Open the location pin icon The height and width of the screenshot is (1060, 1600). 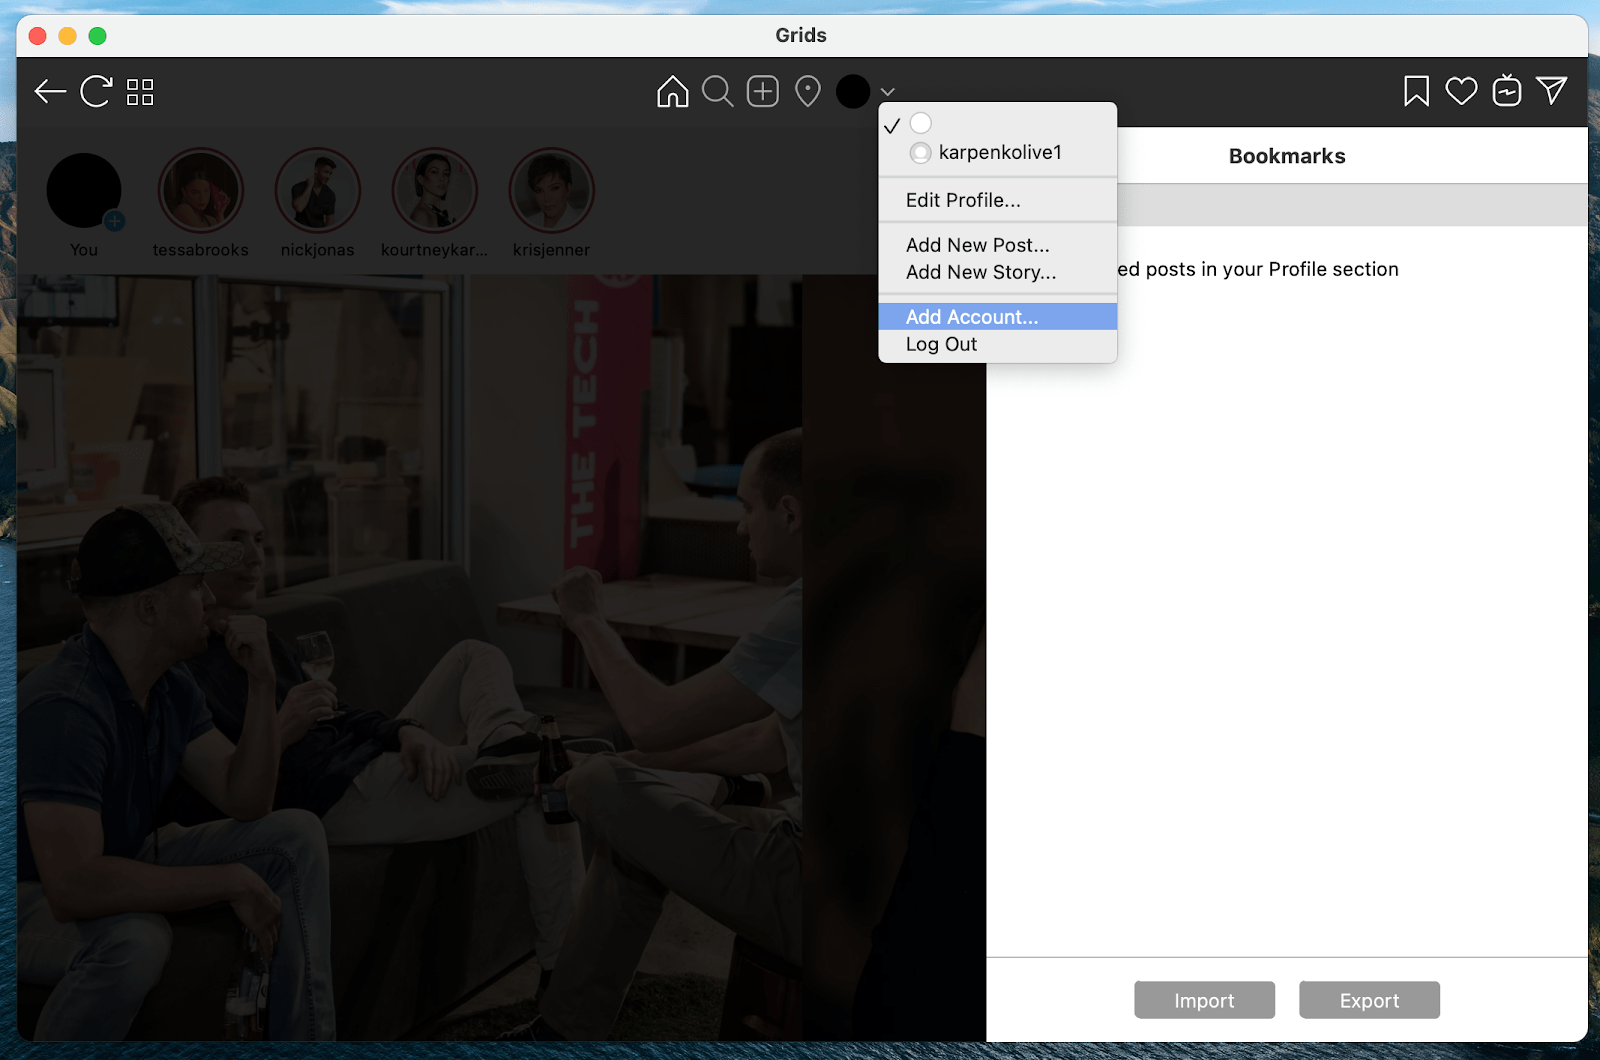pyautogui.click(x=807, y=91)
